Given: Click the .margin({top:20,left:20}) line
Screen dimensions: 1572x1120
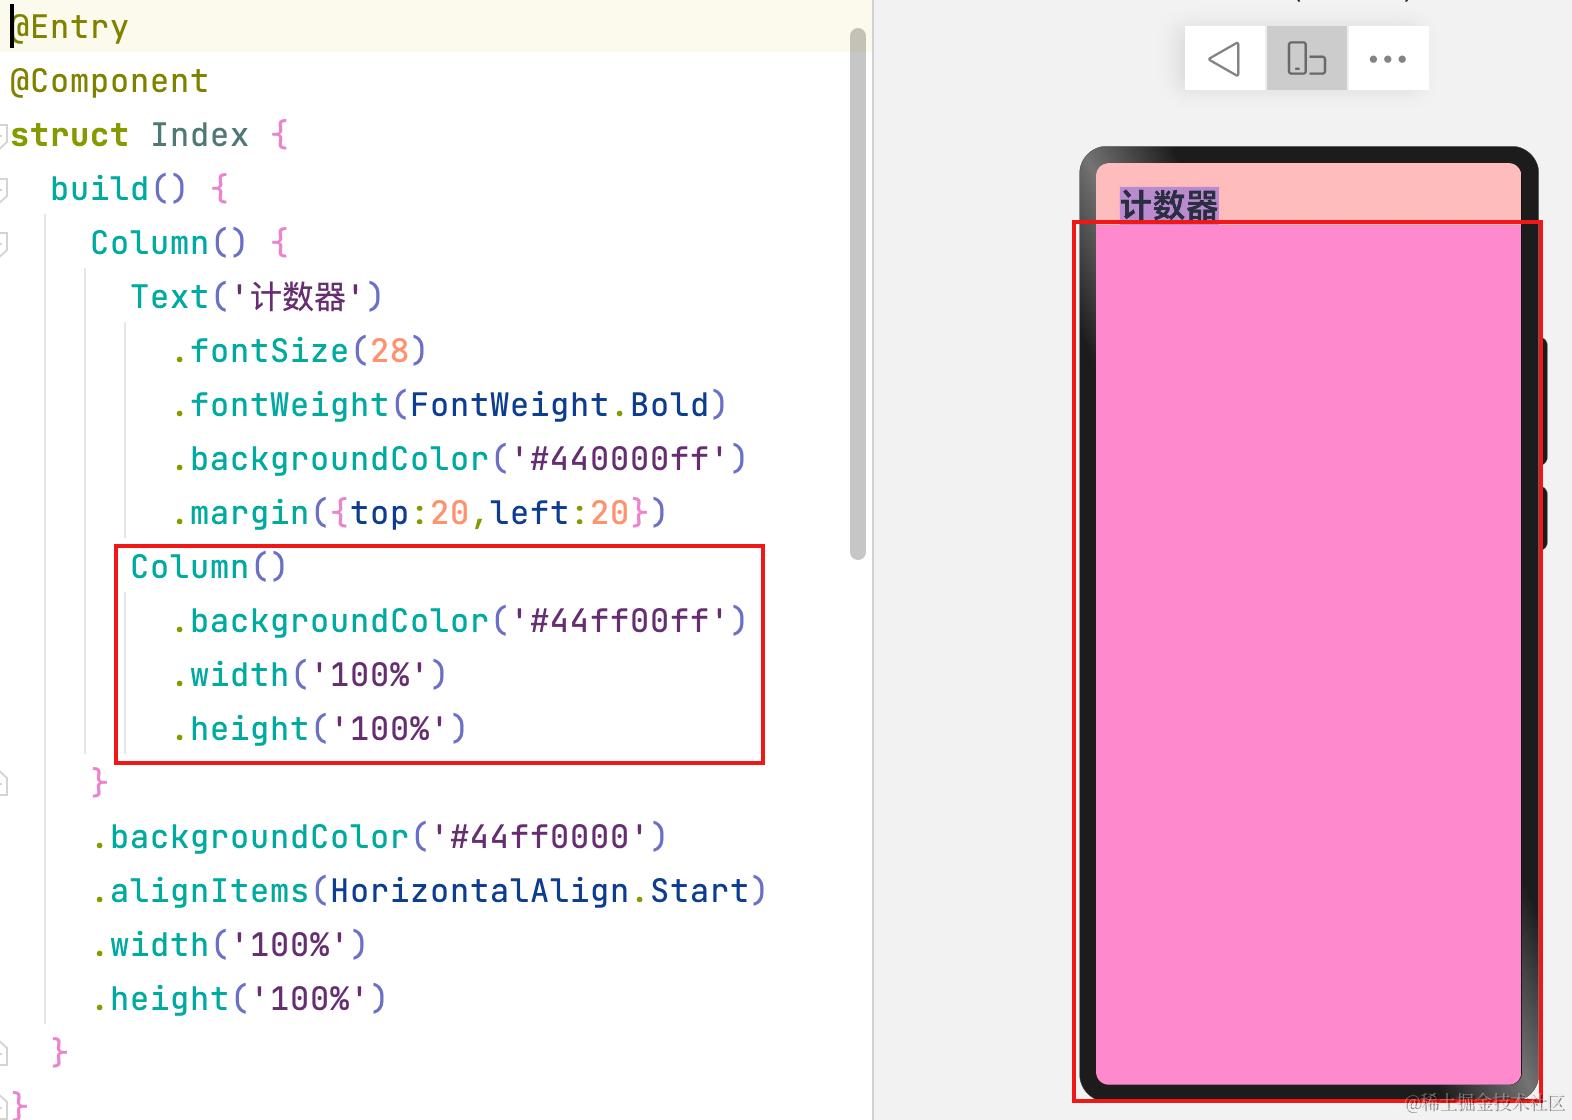Looking at the screenshot, I should [x=419, y=513].
